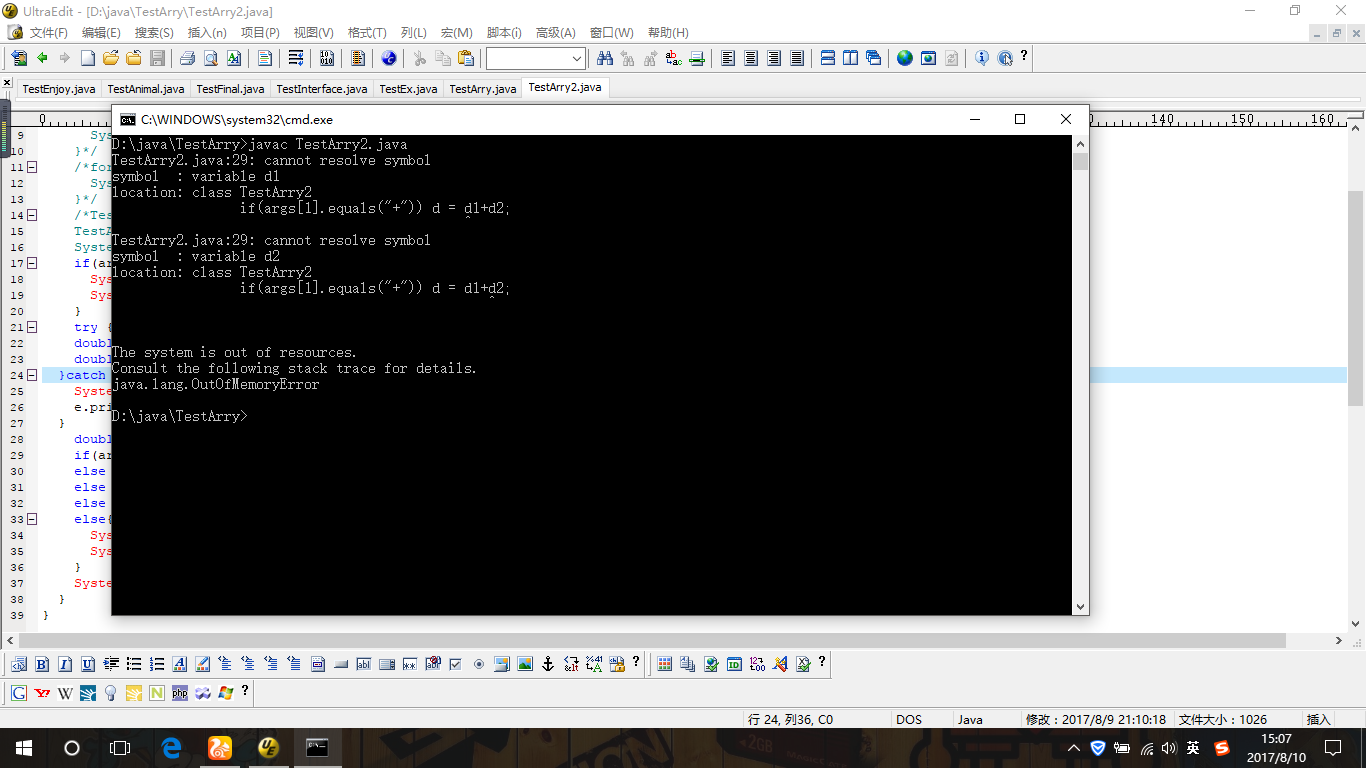Image resolution: width=1366 pixels, height=768 pixels.
Task: Open the 文件(F) menu
Action: tap(48, 33)
